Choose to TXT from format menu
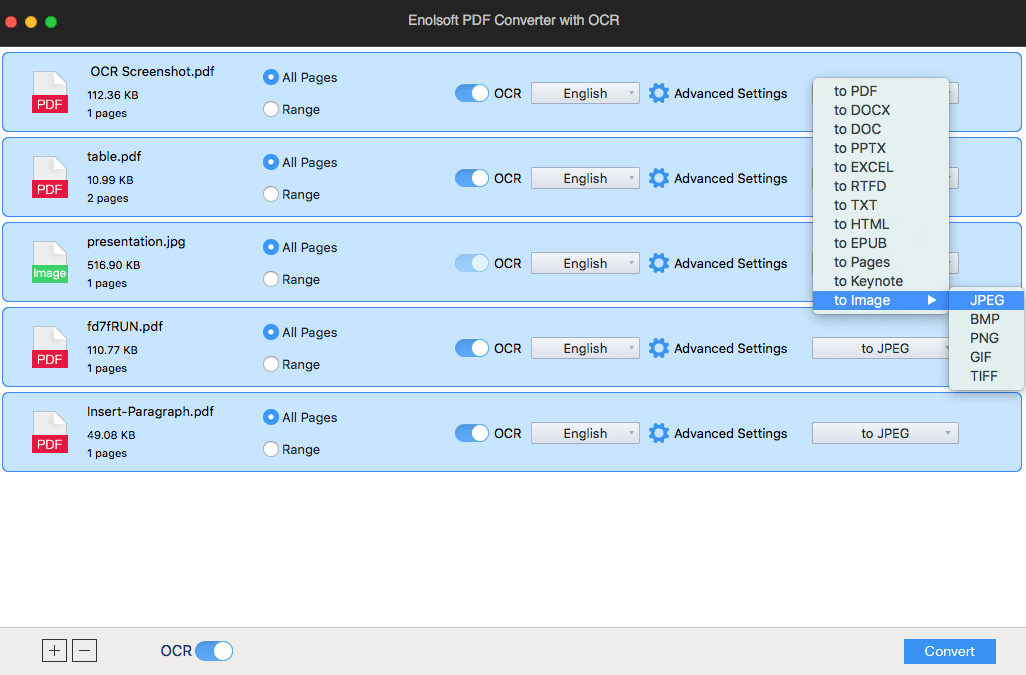1026x675 pixels. pyautogui.click(x=881, y=205)
